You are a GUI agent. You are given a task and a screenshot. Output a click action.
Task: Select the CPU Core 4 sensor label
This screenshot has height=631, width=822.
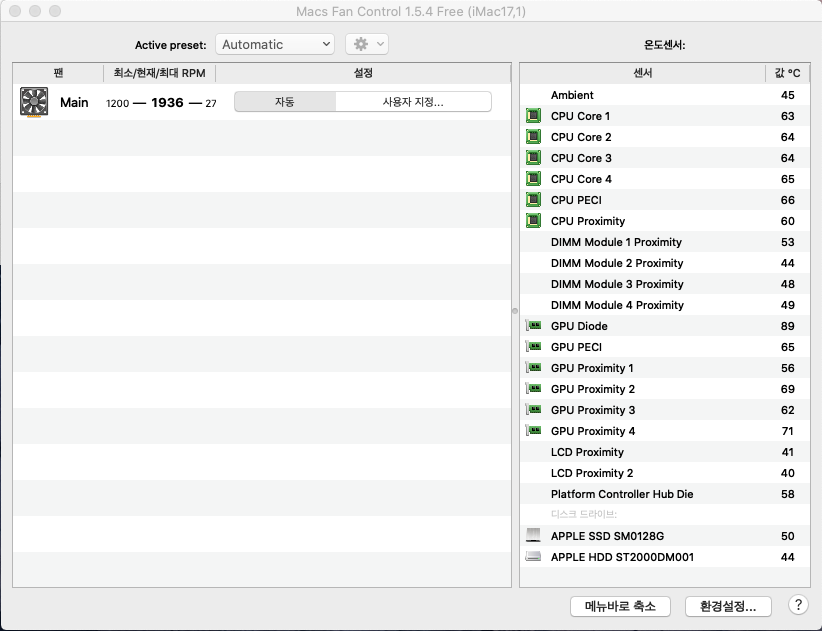(x=581, y=179)
